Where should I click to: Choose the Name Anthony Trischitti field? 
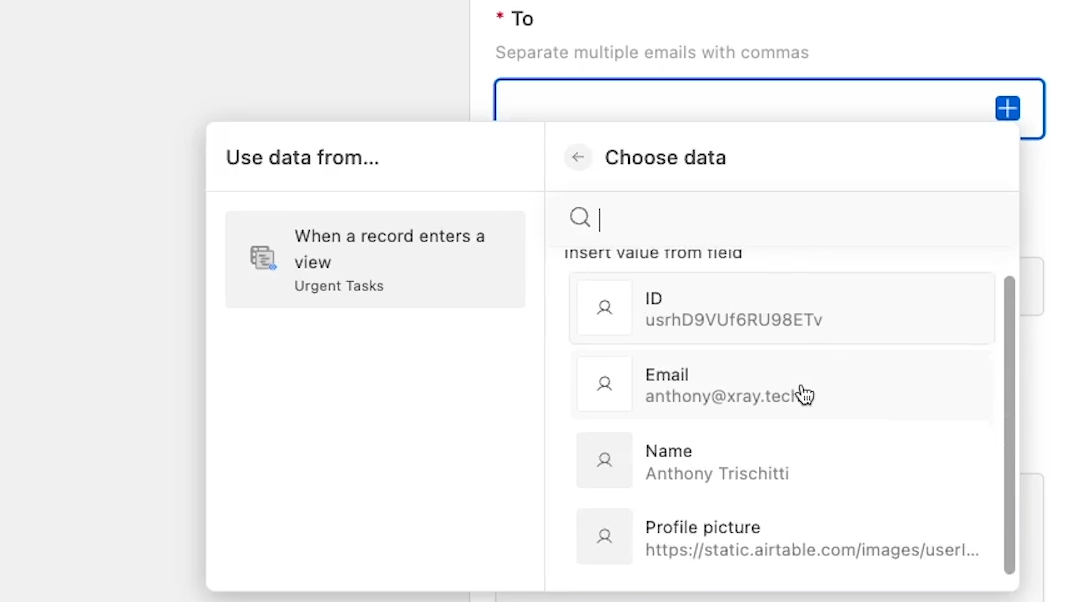click(782, 461)
